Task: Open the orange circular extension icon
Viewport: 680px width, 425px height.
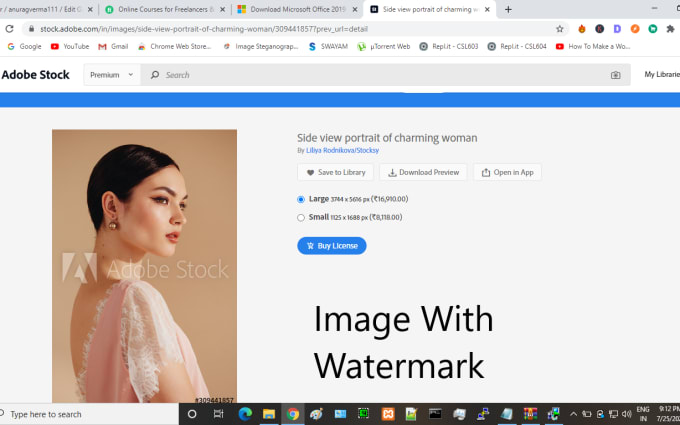Action: click(635, 29)
